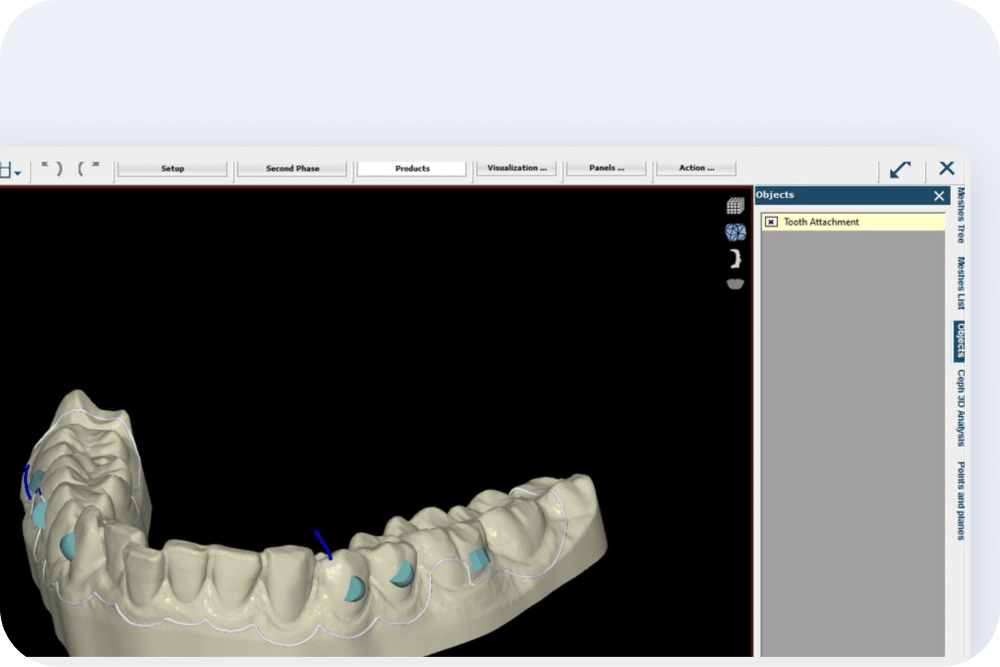The image size is (1000, 667).
Task: Click the undo arrow in the toolbar
Action: tap(52, 168)
